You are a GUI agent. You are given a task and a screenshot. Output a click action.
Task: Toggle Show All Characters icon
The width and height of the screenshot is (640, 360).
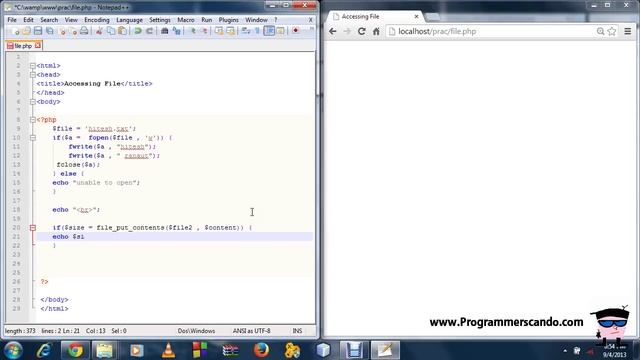pos(257,31)
